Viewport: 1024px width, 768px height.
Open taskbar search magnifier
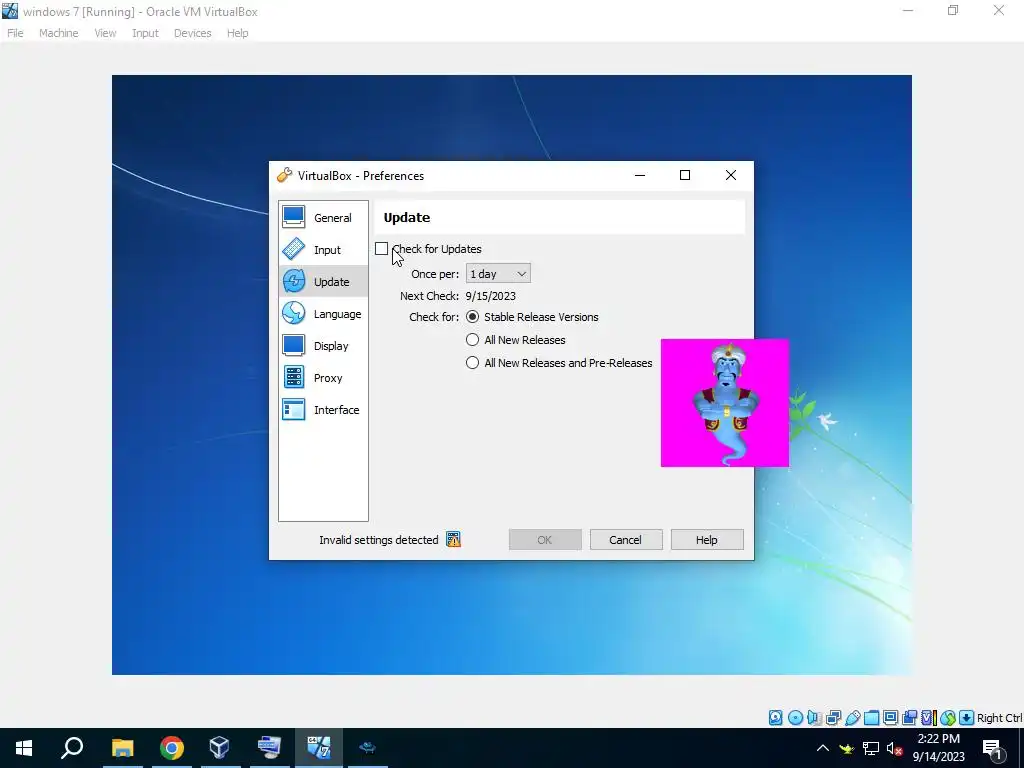(72, 748)
